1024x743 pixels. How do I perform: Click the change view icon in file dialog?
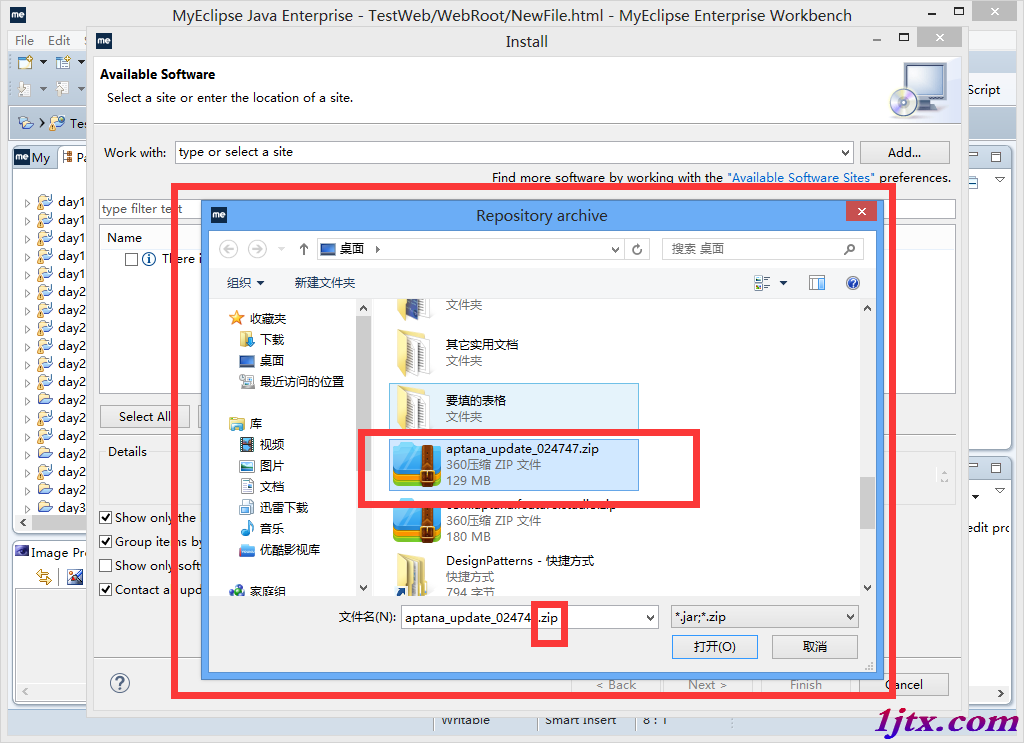[762, 283]
